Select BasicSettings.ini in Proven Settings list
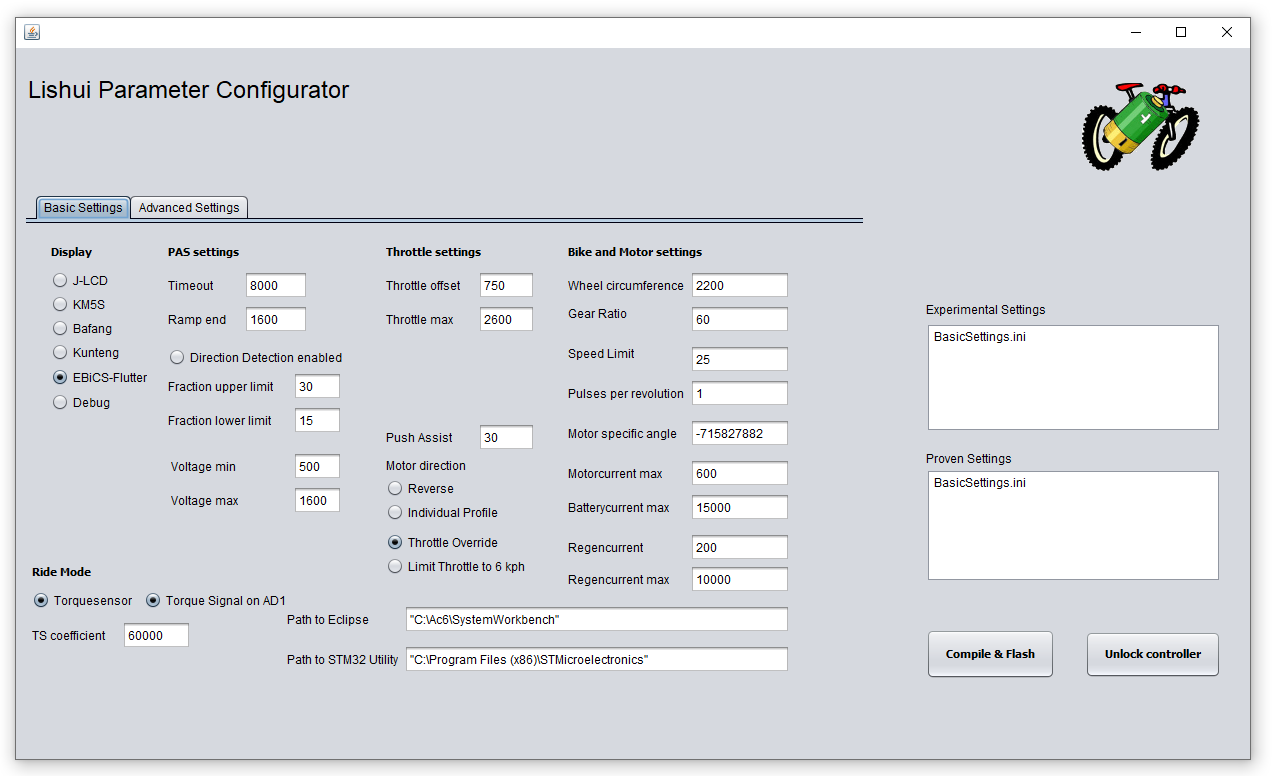1274x776 pixels. (980, 483)
